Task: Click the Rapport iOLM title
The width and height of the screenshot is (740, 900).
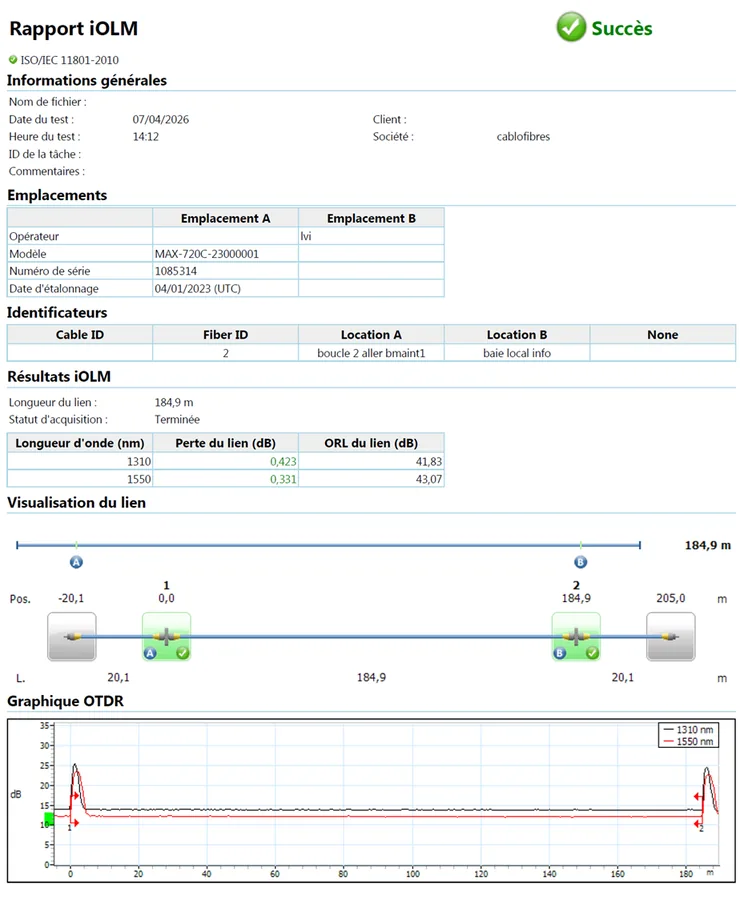Action: click(x=73, y=29)
